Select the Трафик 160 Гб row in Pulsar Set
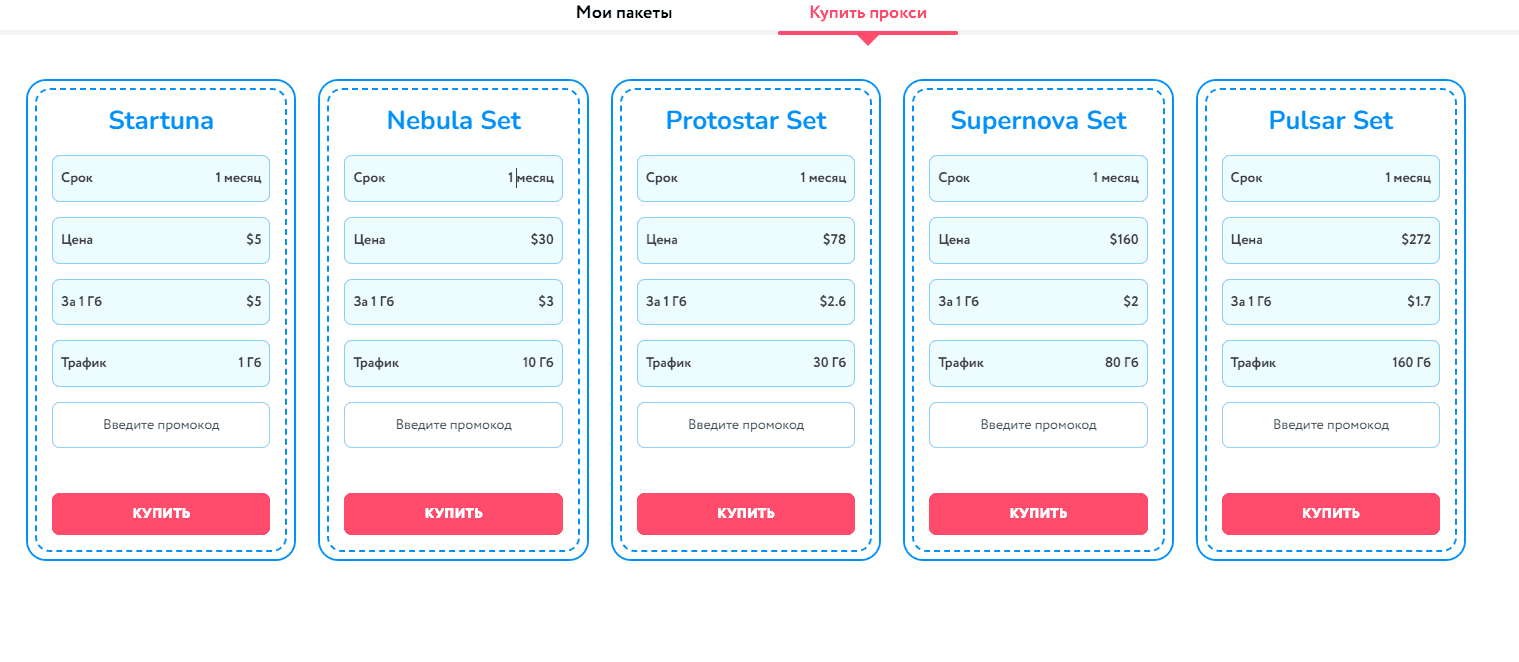This screenshot has width=1519, height=662. [1330, 363]
